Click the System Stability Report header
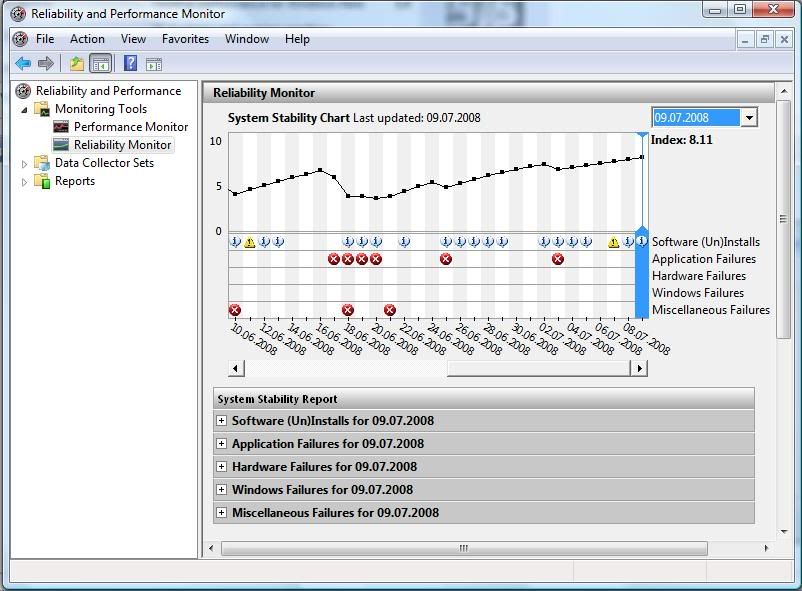802x591 pixels. click(x=483, y=399)
